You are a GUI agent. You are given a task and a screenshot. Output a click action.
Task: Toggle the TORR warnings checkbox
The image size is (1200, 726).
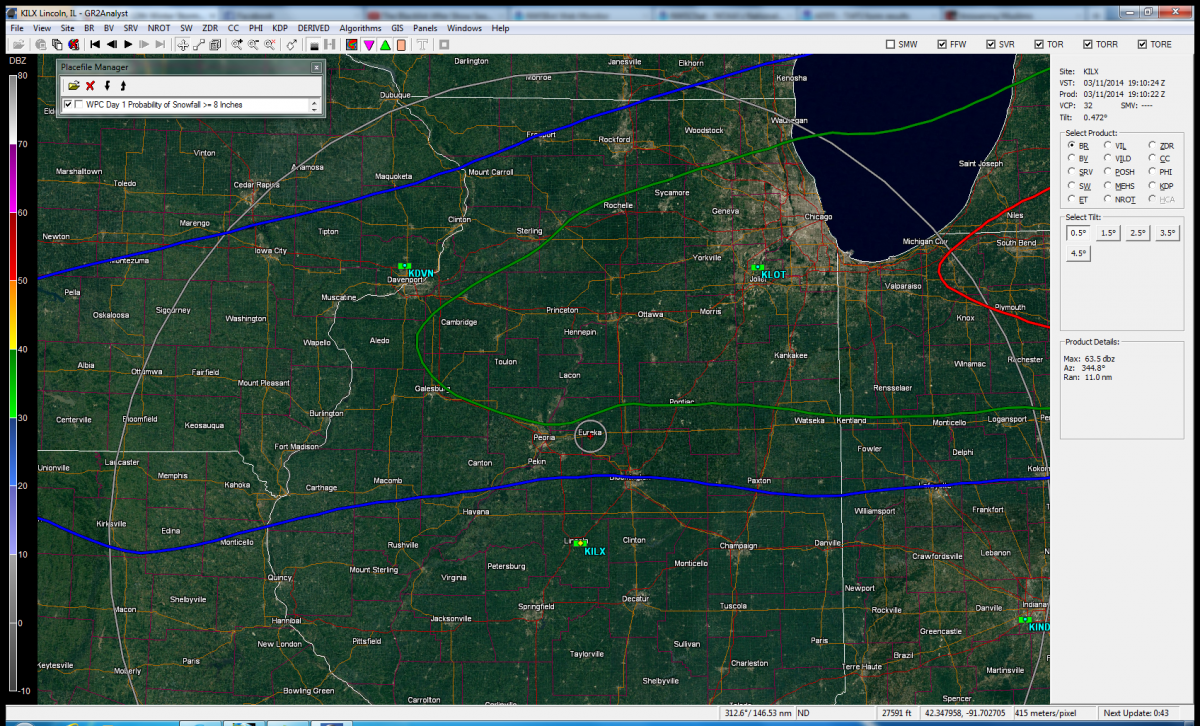point(1086,44)
